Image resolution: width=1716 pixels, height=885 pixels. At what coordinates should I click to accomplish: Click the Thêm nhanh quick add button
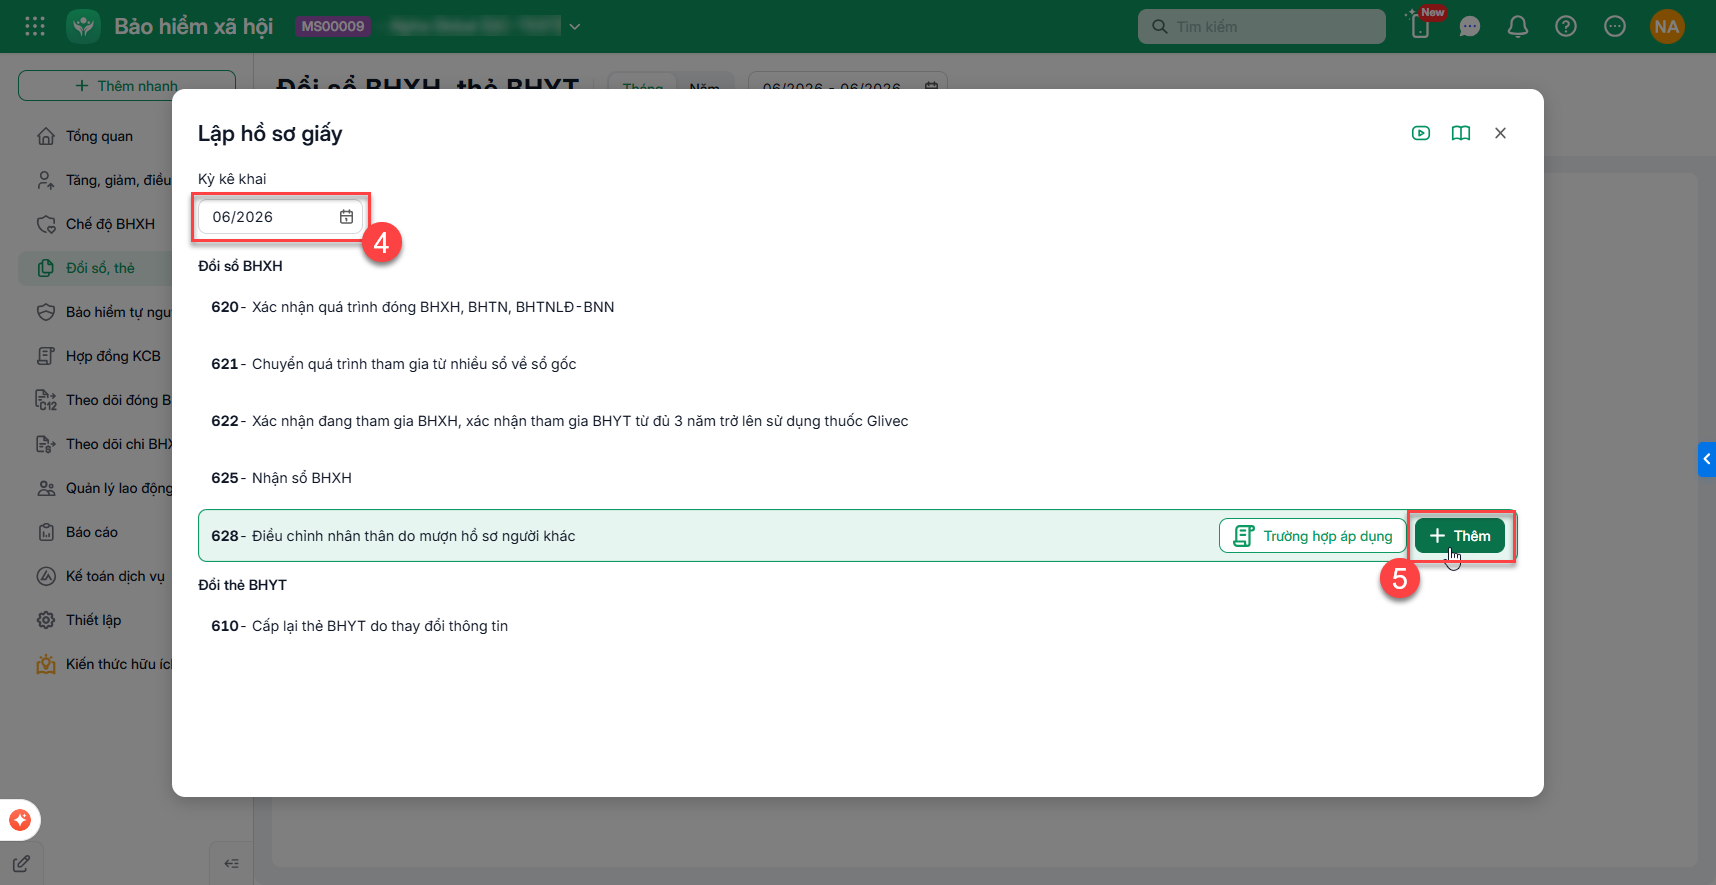pos(127,86)
